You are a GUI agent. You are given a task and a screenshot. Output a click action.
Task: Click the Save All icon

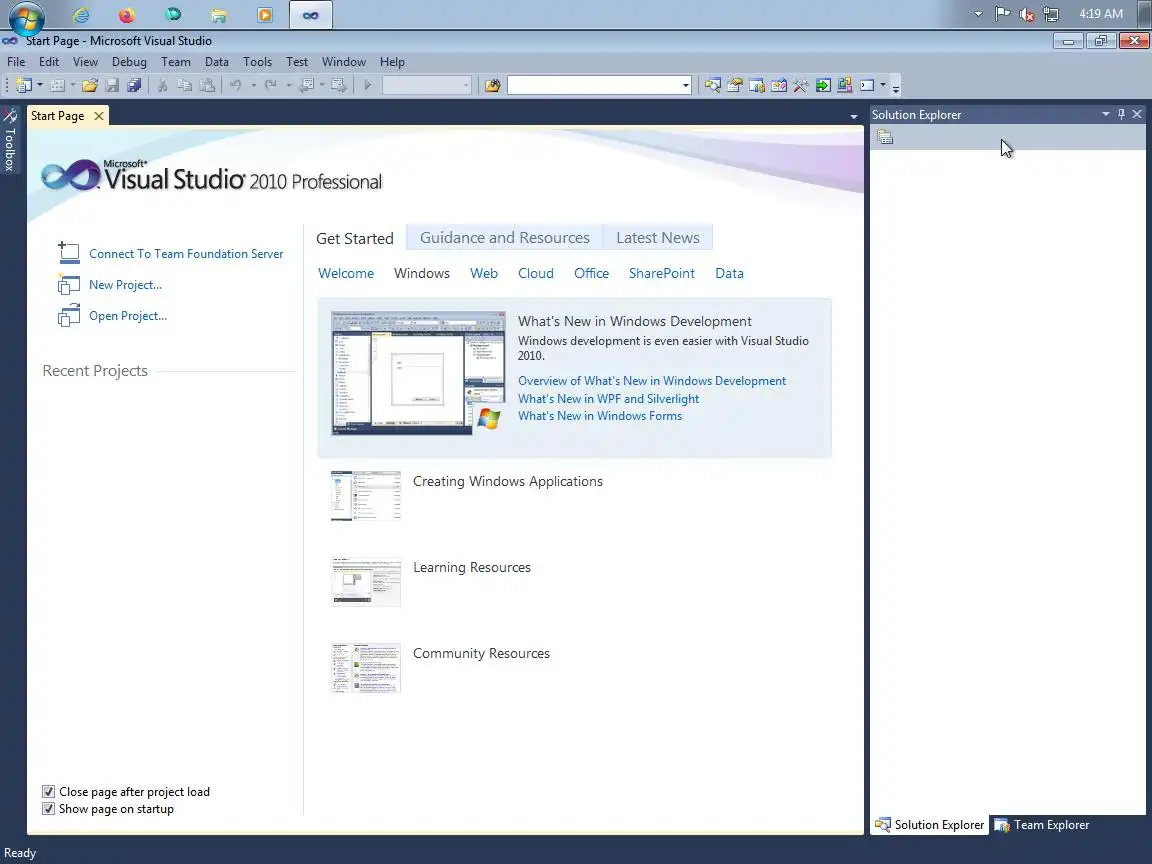pos(134,85)
